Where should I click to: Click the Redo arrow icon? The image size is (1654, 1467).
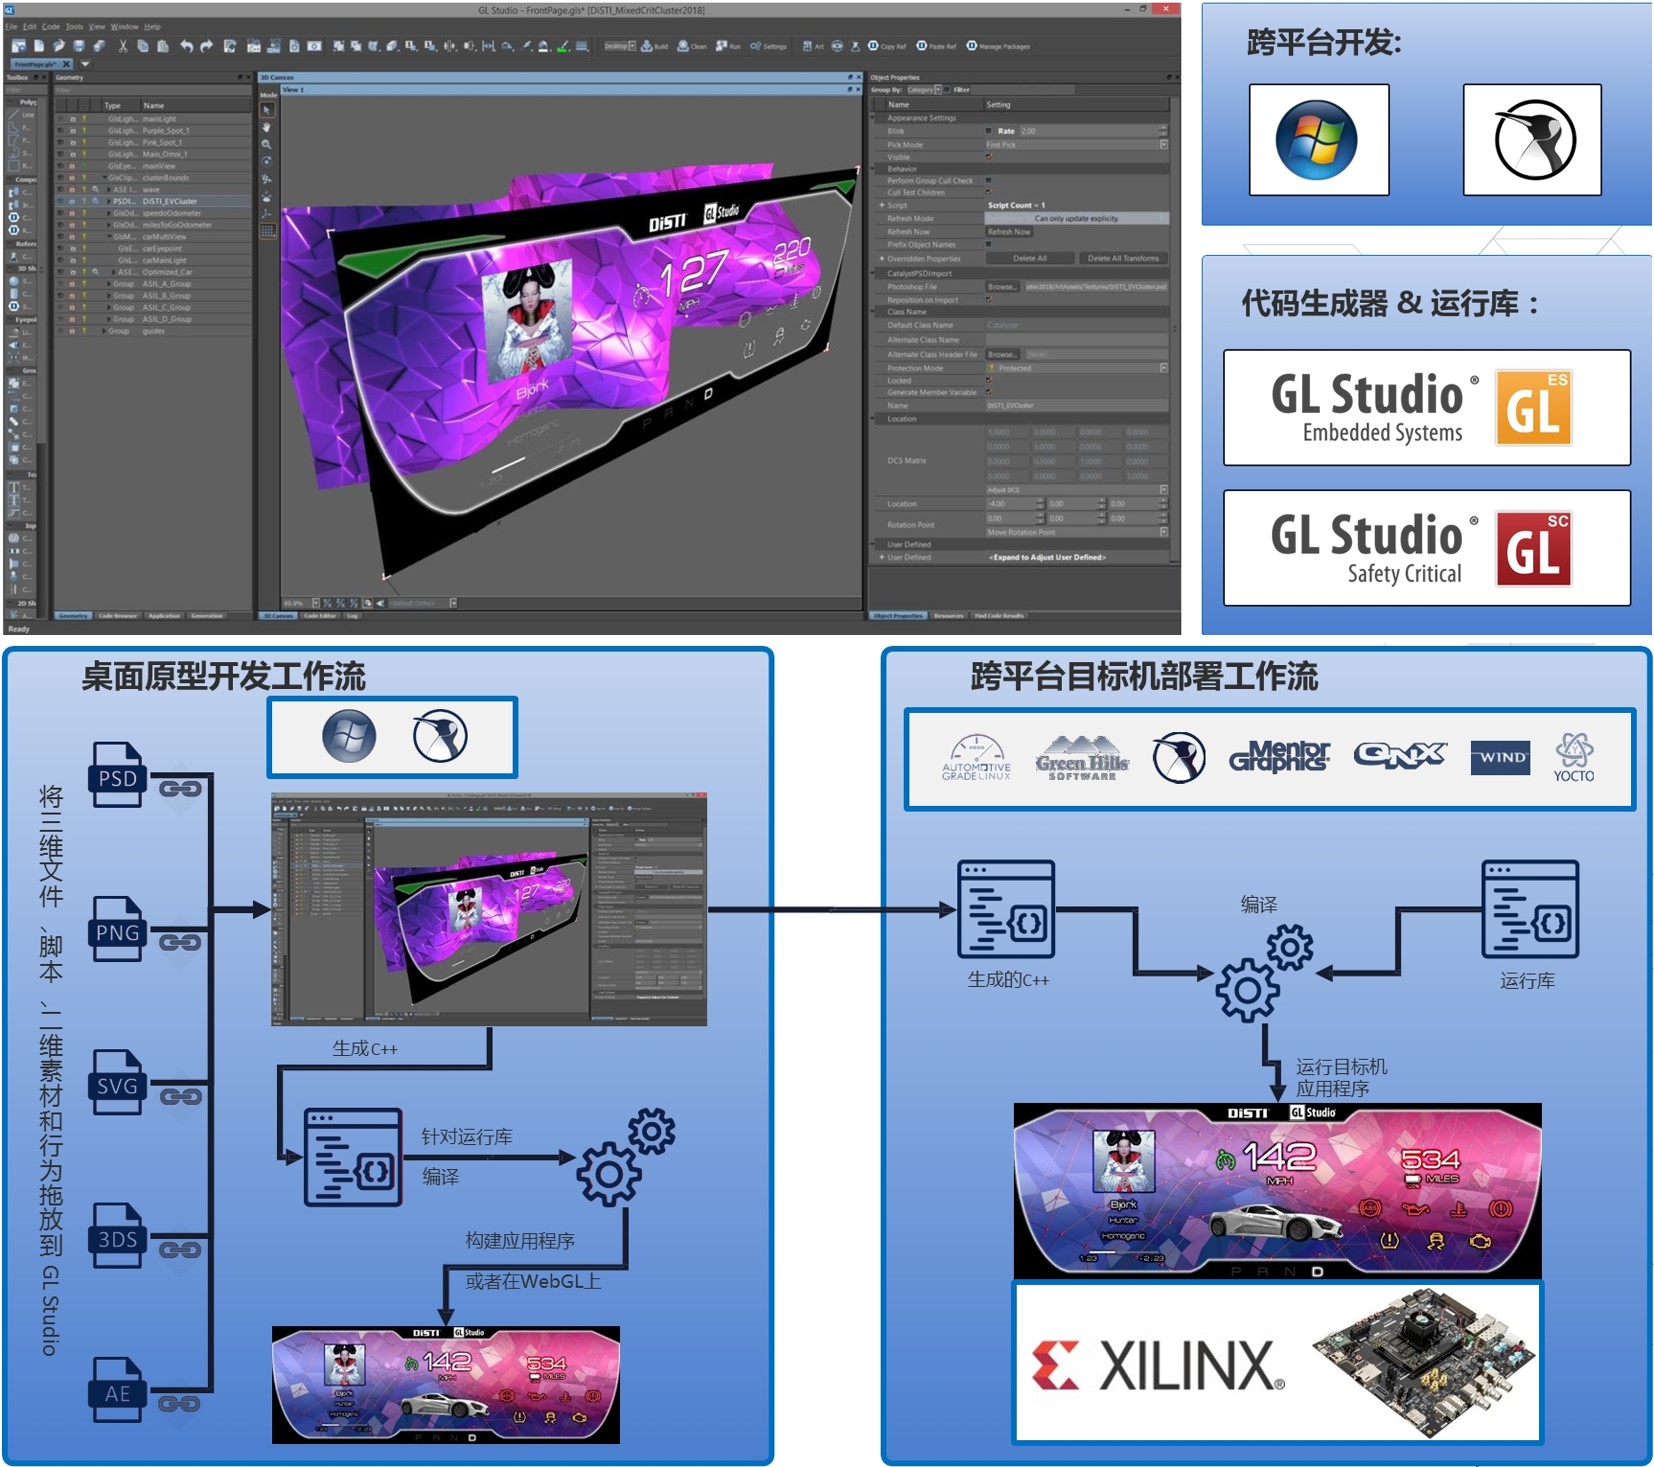click(x=207, y=46)
